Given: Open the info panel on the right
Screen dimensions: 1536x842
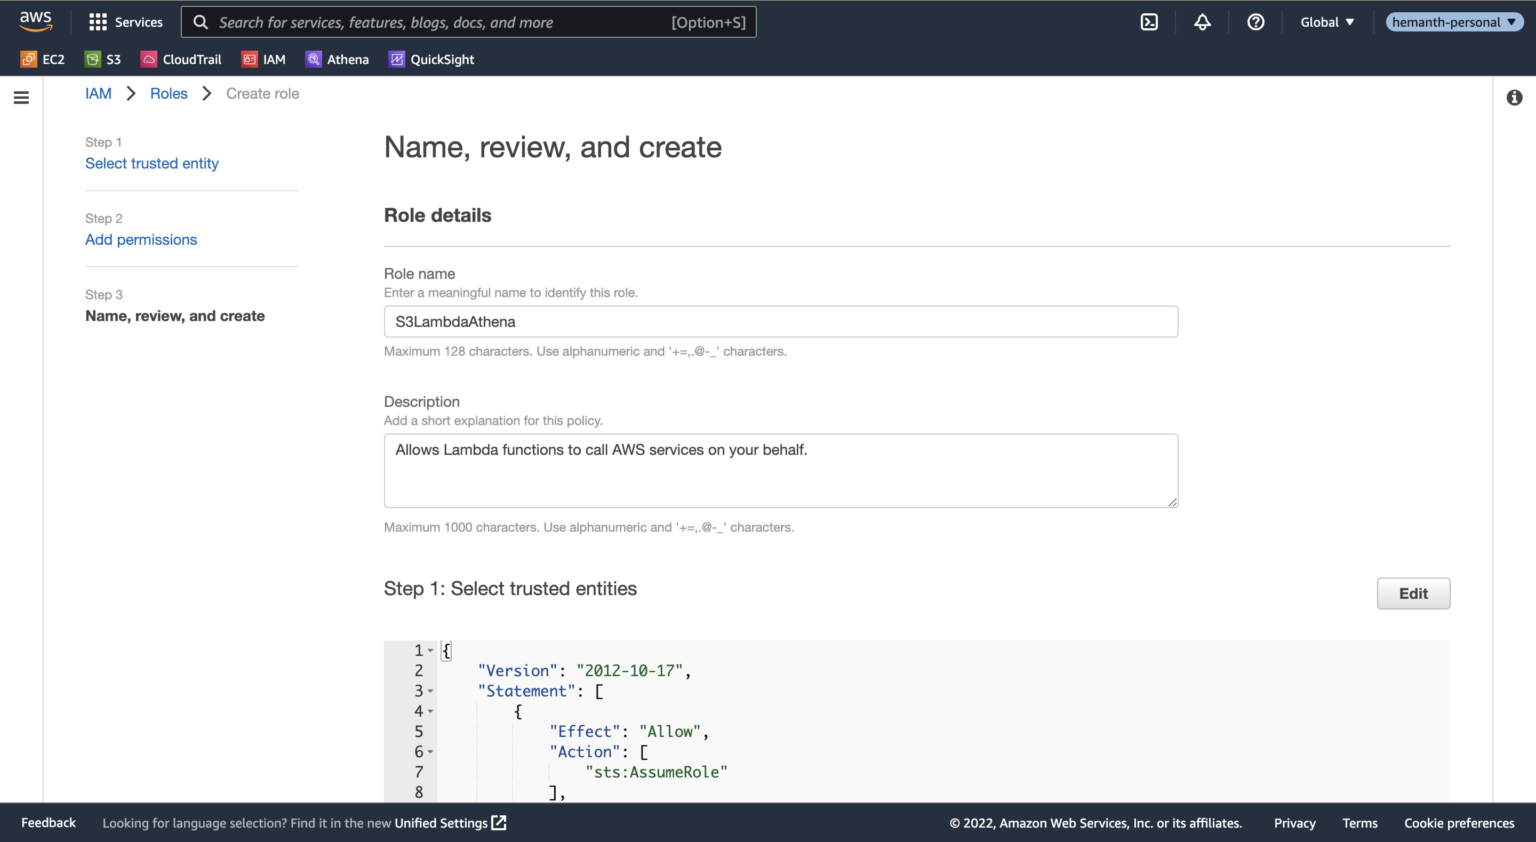Looking at the screenshot, I should [1513, 97].
